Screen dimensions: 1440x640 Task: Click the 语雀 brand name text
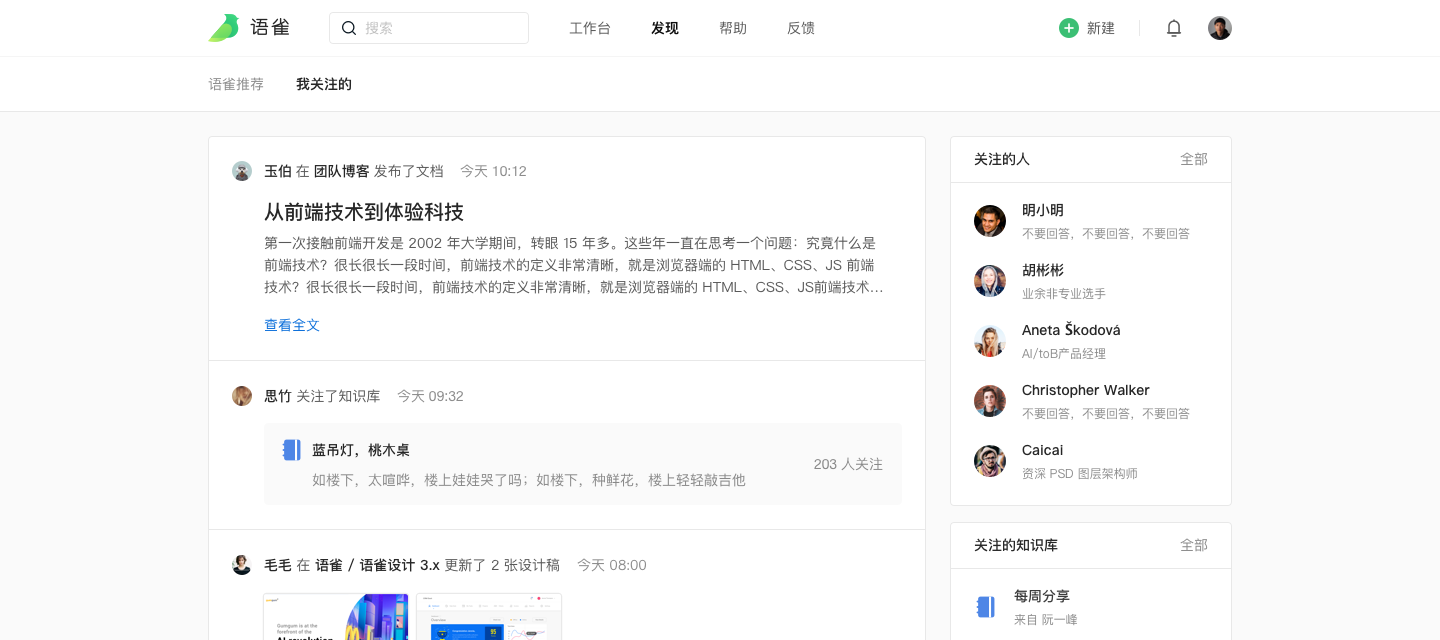(x=270, y=28)
